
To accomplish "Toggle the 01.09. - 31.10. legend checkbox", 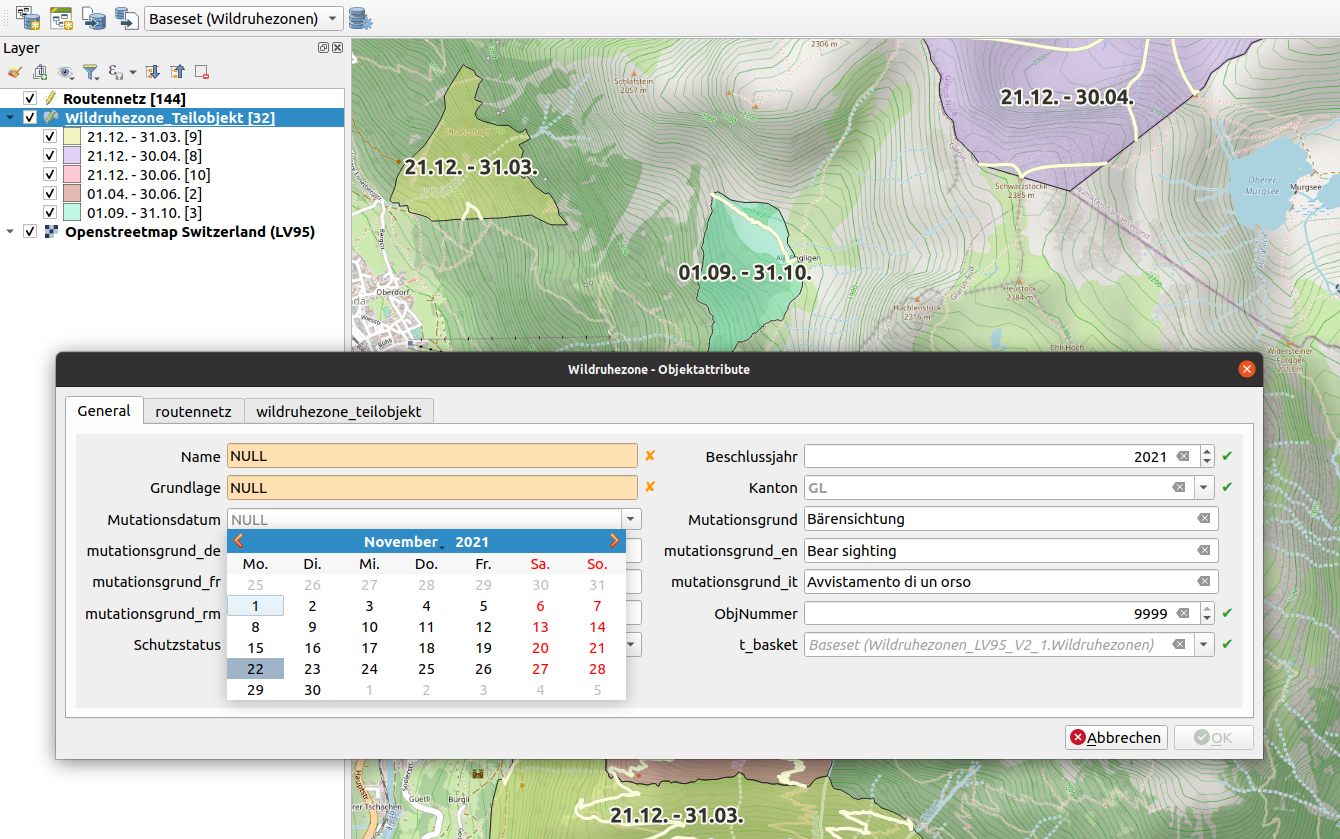I will (50, 213).
